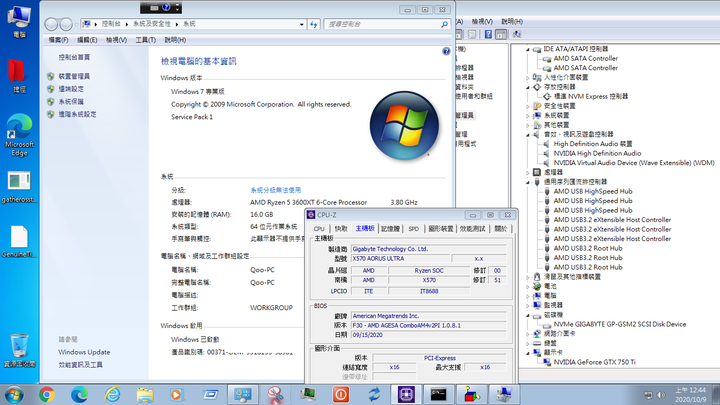Image resolution: width=720 pixels, height=405 pixels.
Task: Click the Windows Start orb
Action: point(14,394)
